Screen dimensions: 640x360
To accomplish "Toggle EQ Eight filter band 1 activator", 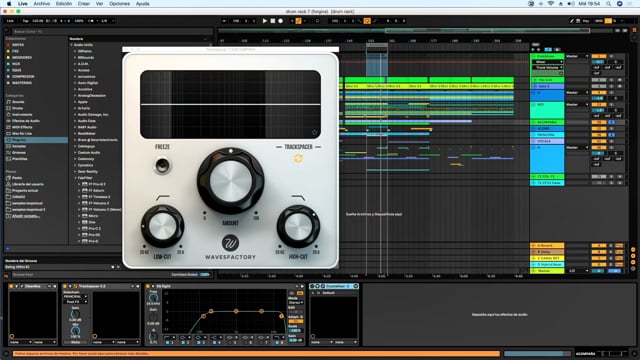I will [x=167, y=342].
